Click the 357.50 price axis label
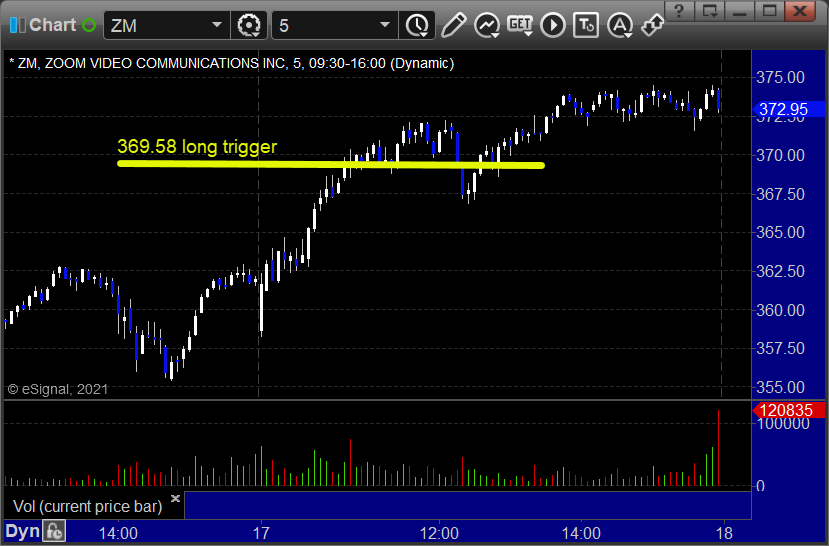829x546 pixels. pyautogui.click(x=780, y=348)
